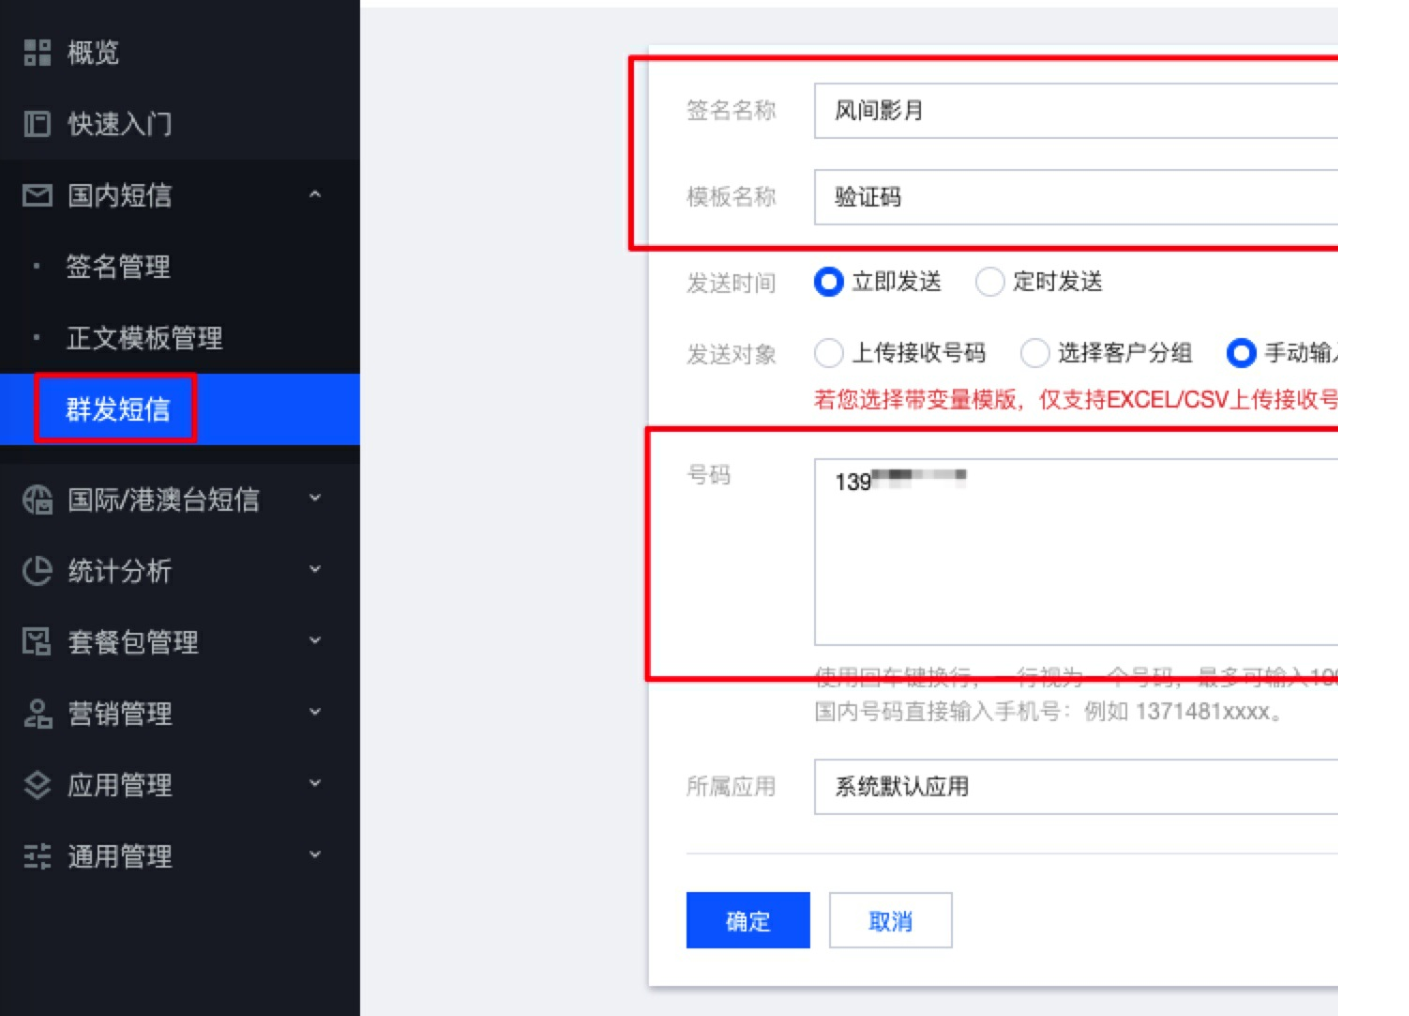Click the 国内短信 envelope icon
Image resolution: width=1409 pixels, height=1016 pixels.
(37, 195)
